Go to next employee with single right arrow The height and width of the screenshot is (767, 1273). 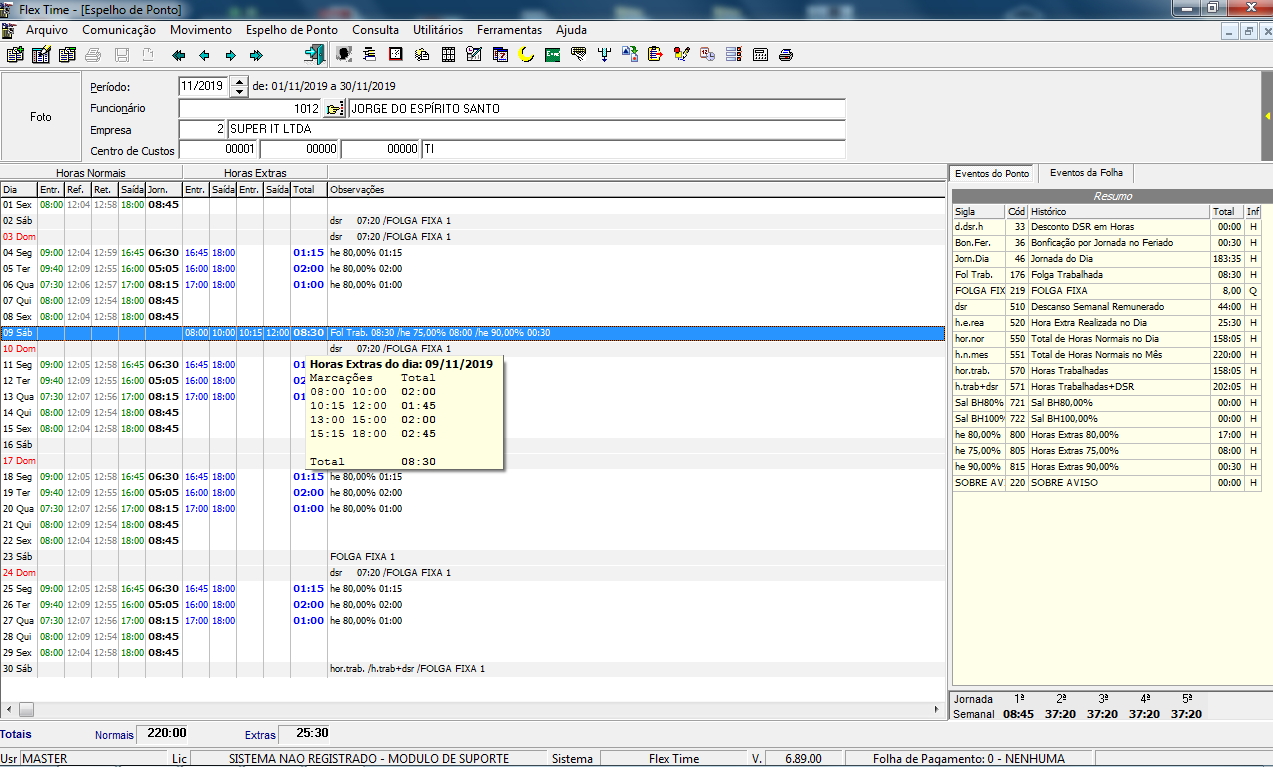tap(230, 55)
